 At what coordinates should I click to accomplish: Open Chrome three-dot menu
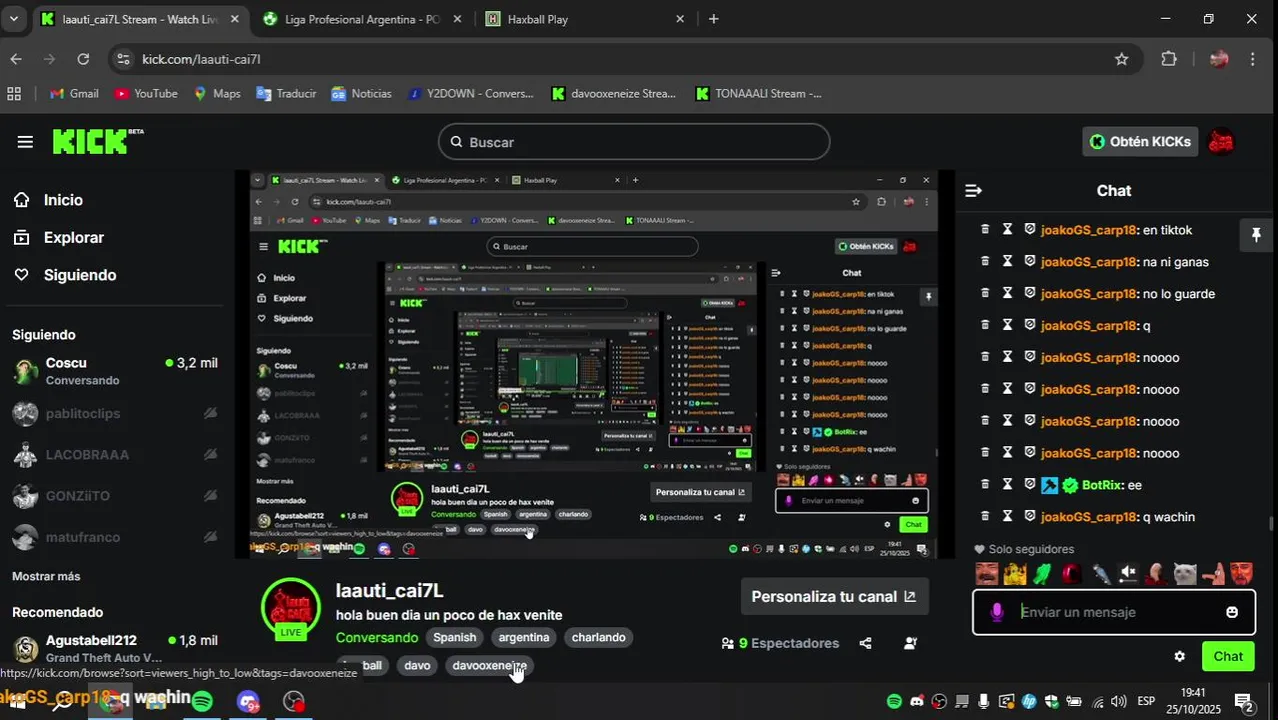1252,59
